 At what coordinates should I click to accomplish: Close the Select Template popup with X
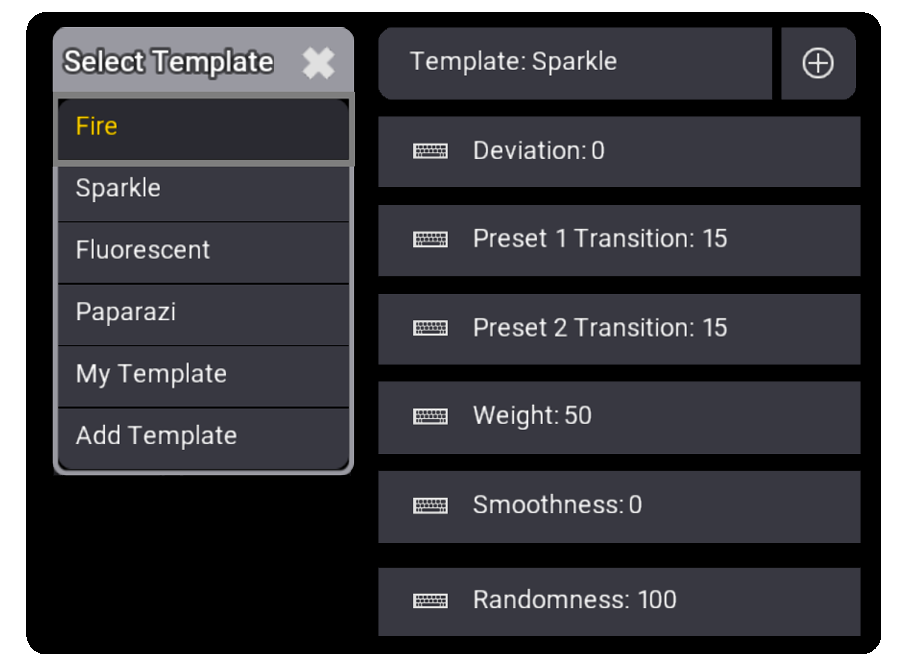[318, 62]
